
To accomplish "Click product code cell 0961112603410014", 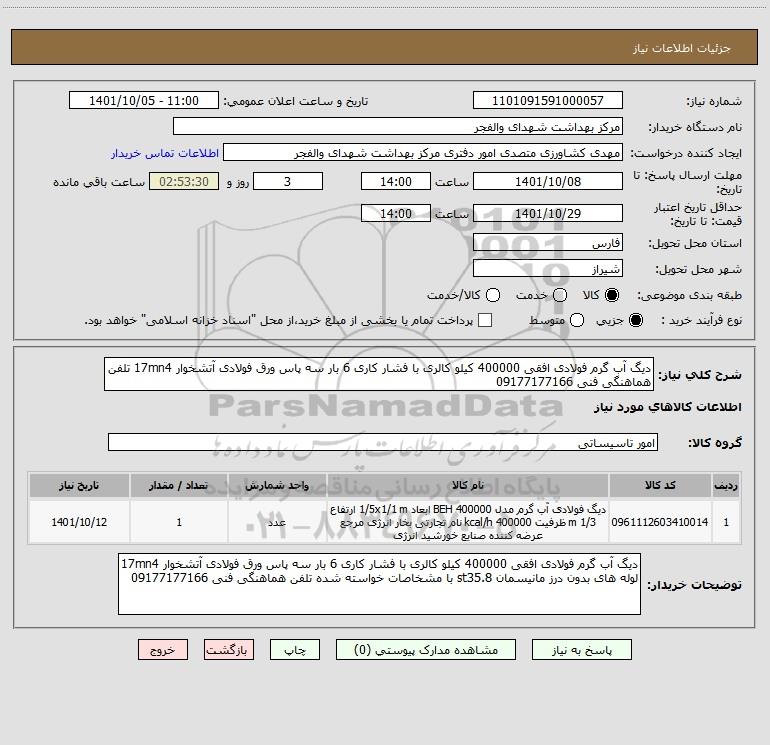I will tap(660, 522).
